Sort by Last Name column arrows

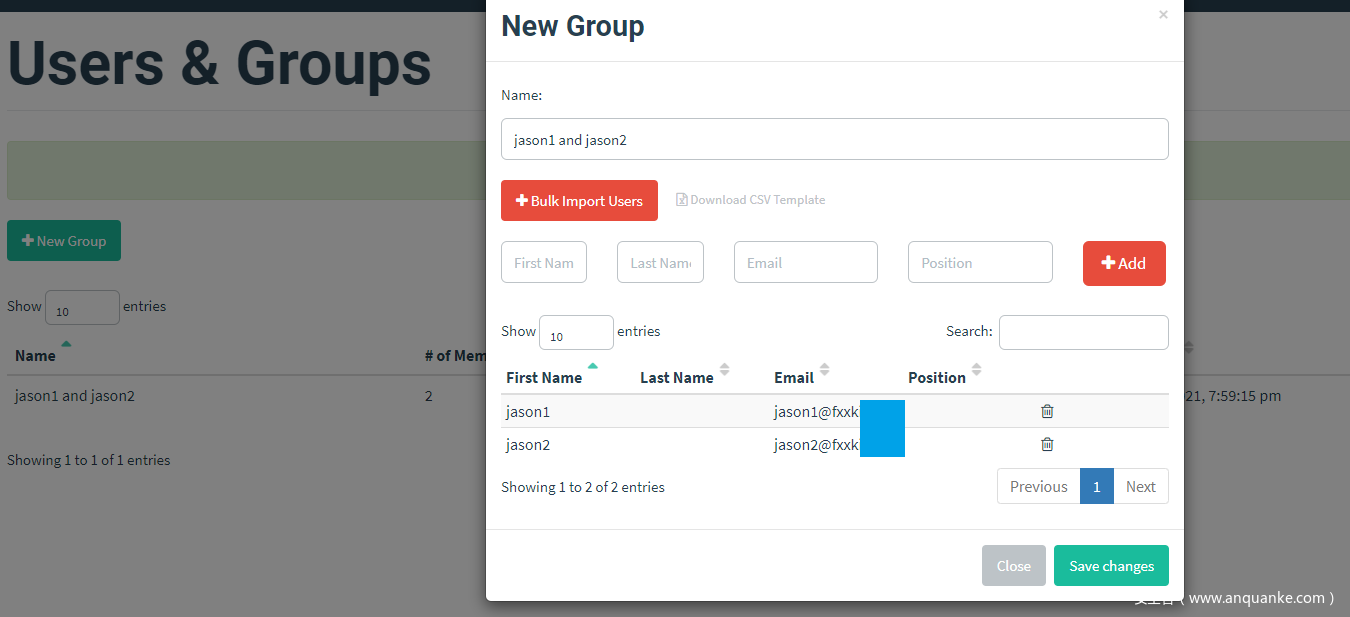(725, 370)
